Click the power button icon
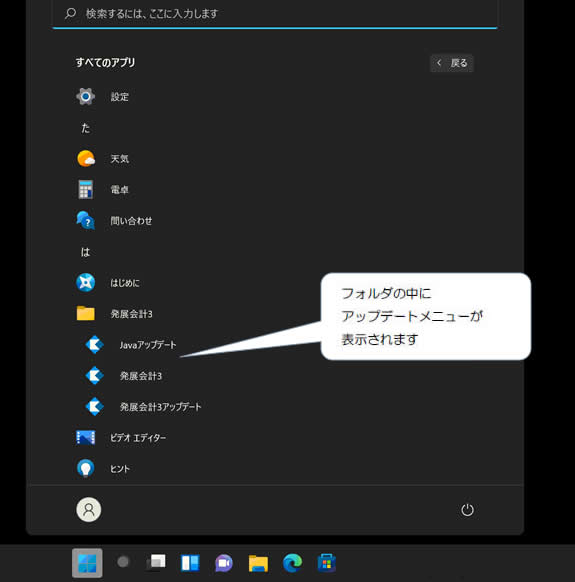The width and height of the screenshot is (575, 582). click(467, 510)
